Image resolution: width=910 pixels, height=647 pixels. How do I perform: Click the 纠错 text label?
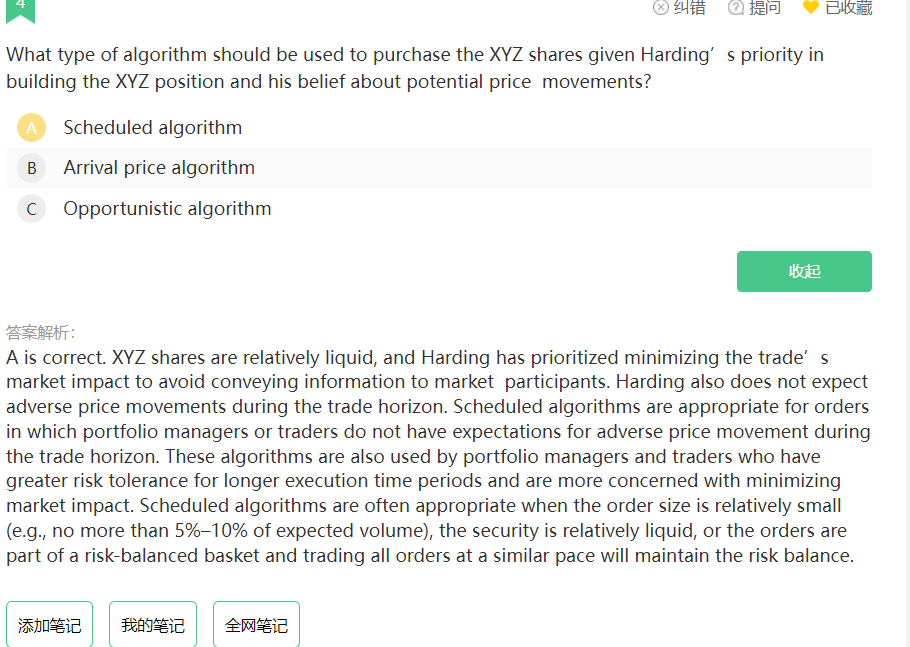tap(689, 8)
